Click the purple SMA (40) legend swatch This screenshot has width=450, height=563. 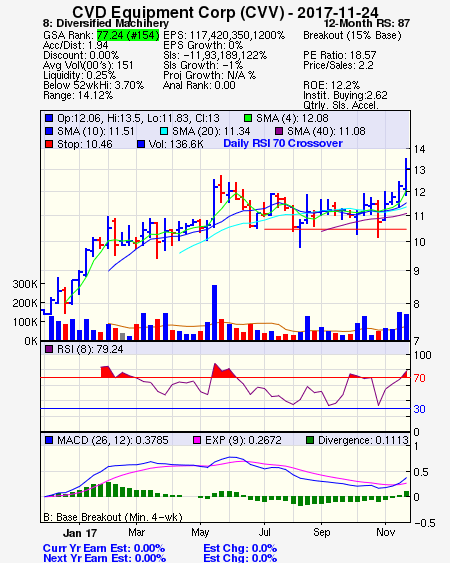pyautogui.click(x=279, y=131)
